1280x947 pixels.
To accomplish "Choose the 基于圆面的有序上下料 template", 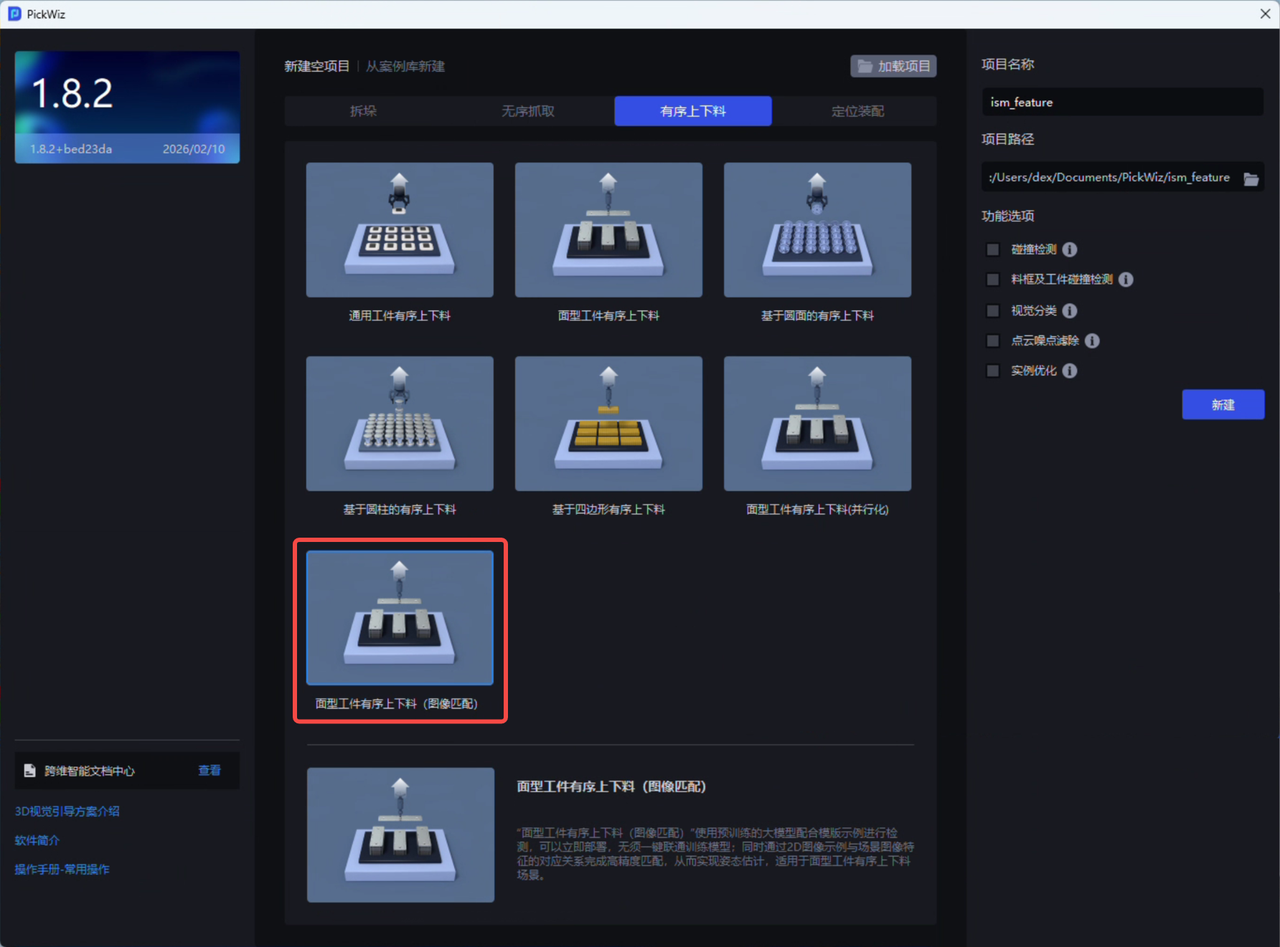I will point(817,230).
